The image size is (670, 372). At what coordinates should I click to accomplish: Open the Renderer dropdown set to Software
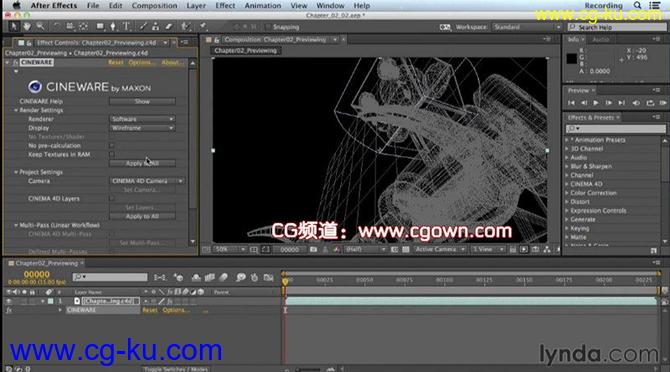coord(142,119)
